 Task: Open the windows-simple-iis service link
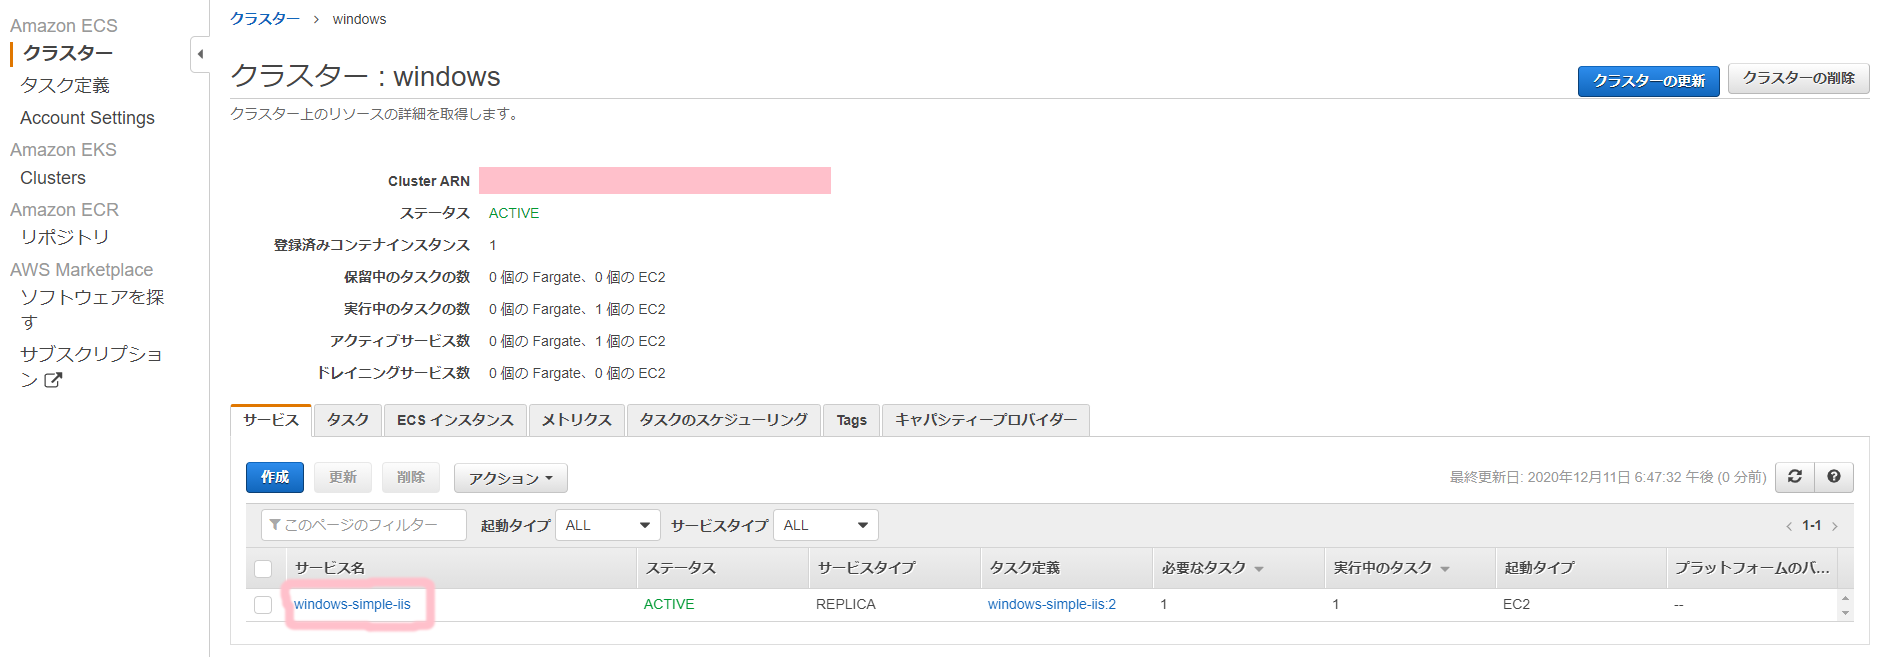click(x=352, y=604)
